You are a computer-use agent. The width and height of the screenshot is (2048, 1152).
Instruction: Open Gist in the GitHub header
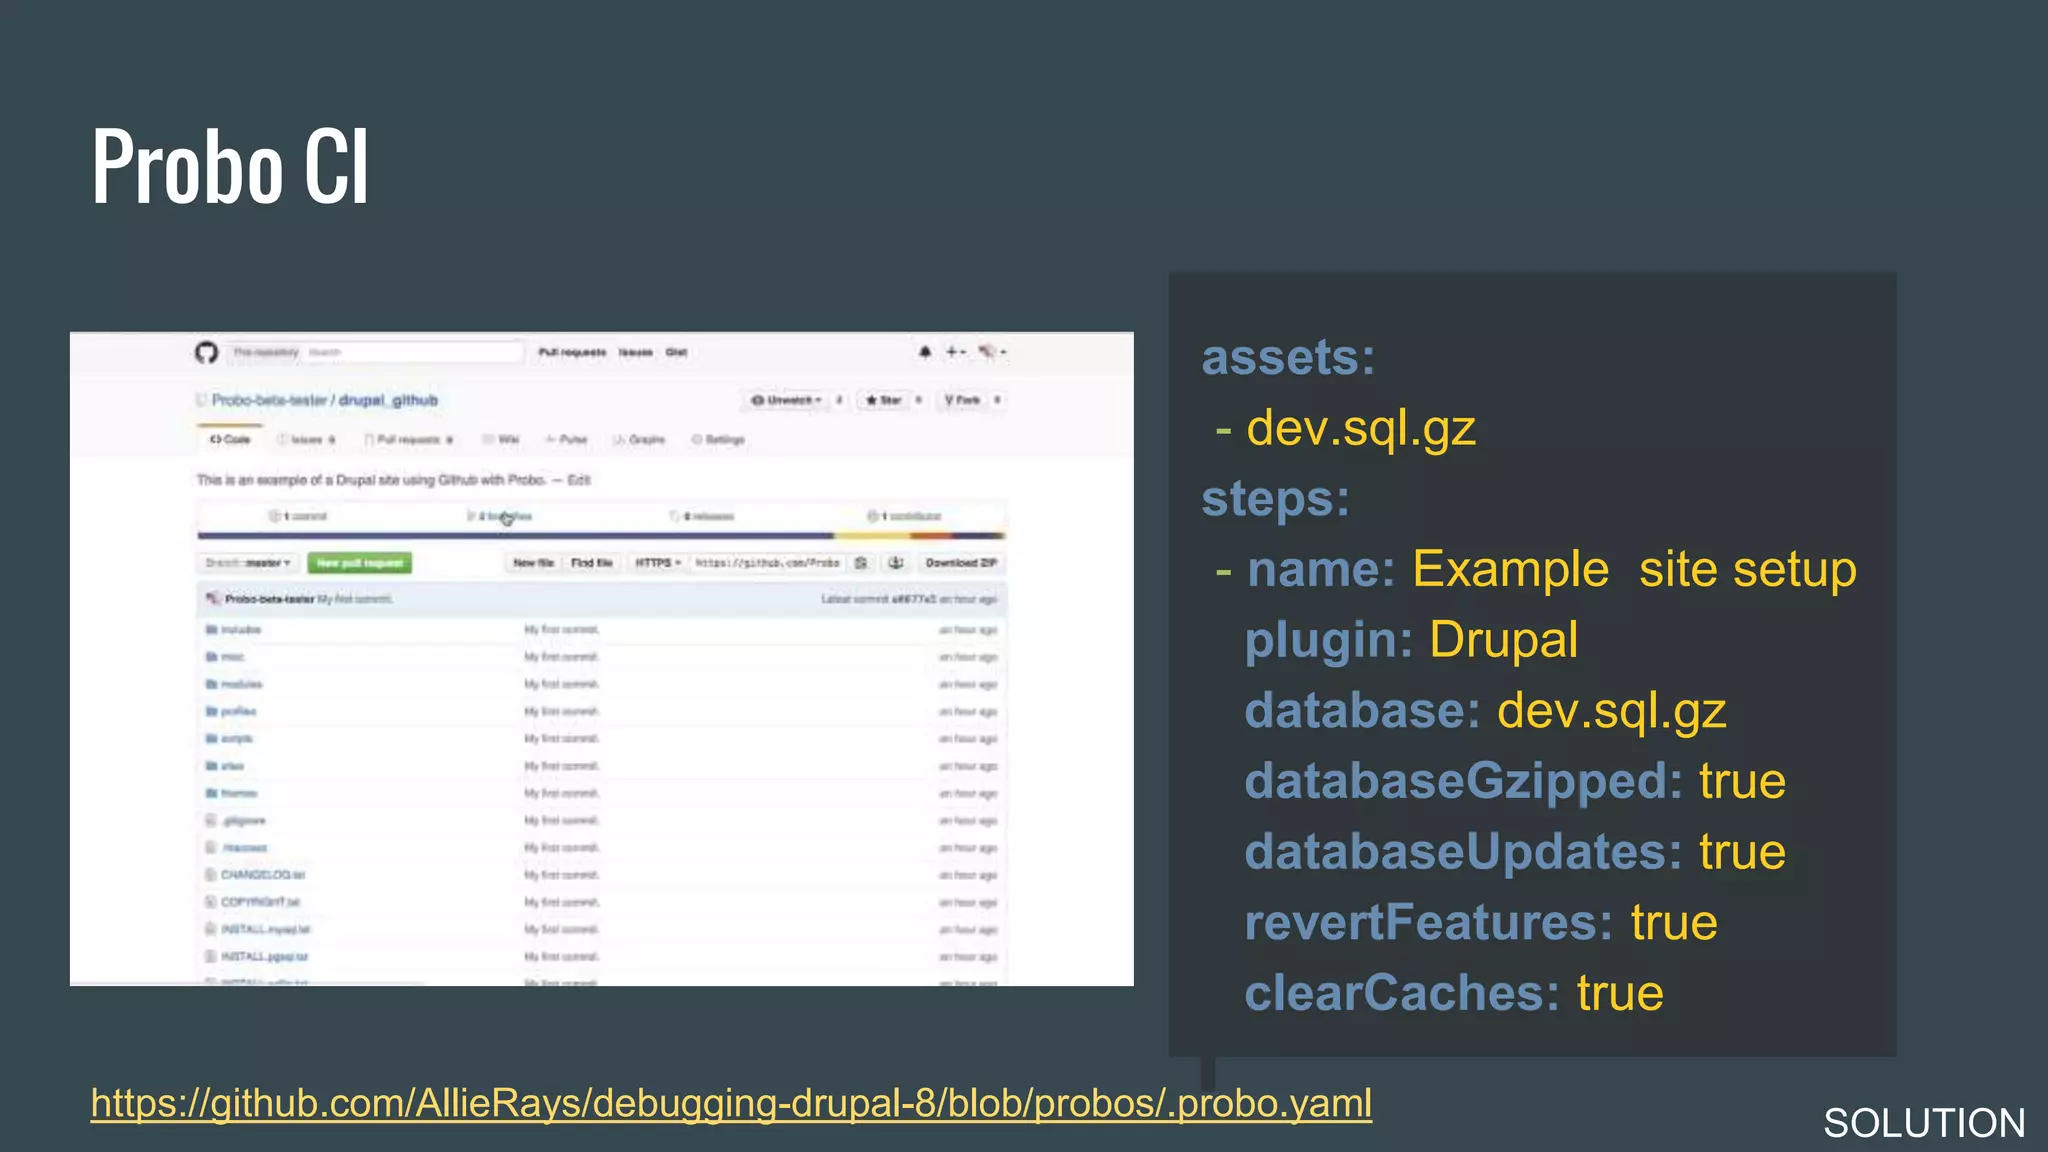[x=677, y=352]
